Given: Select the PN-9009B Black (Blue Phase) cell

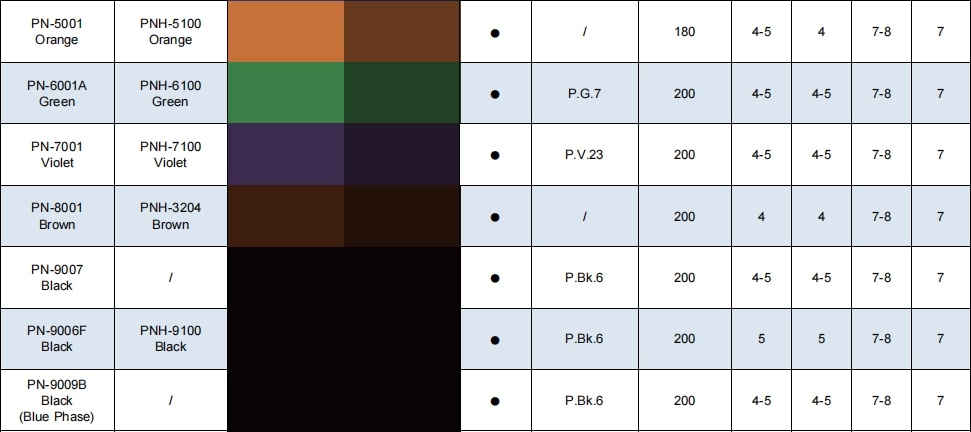Looking at the screenshot, I should 57,400.
